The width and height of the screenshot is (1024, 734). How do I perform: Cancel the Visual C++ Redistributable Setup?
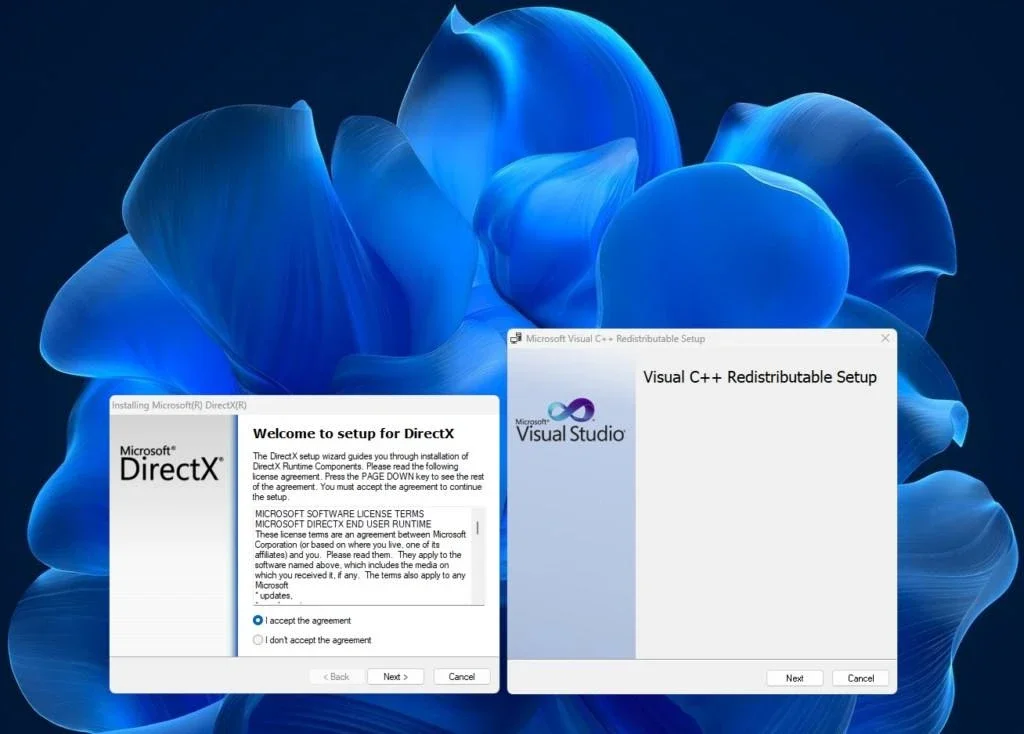tap(861, 678)
